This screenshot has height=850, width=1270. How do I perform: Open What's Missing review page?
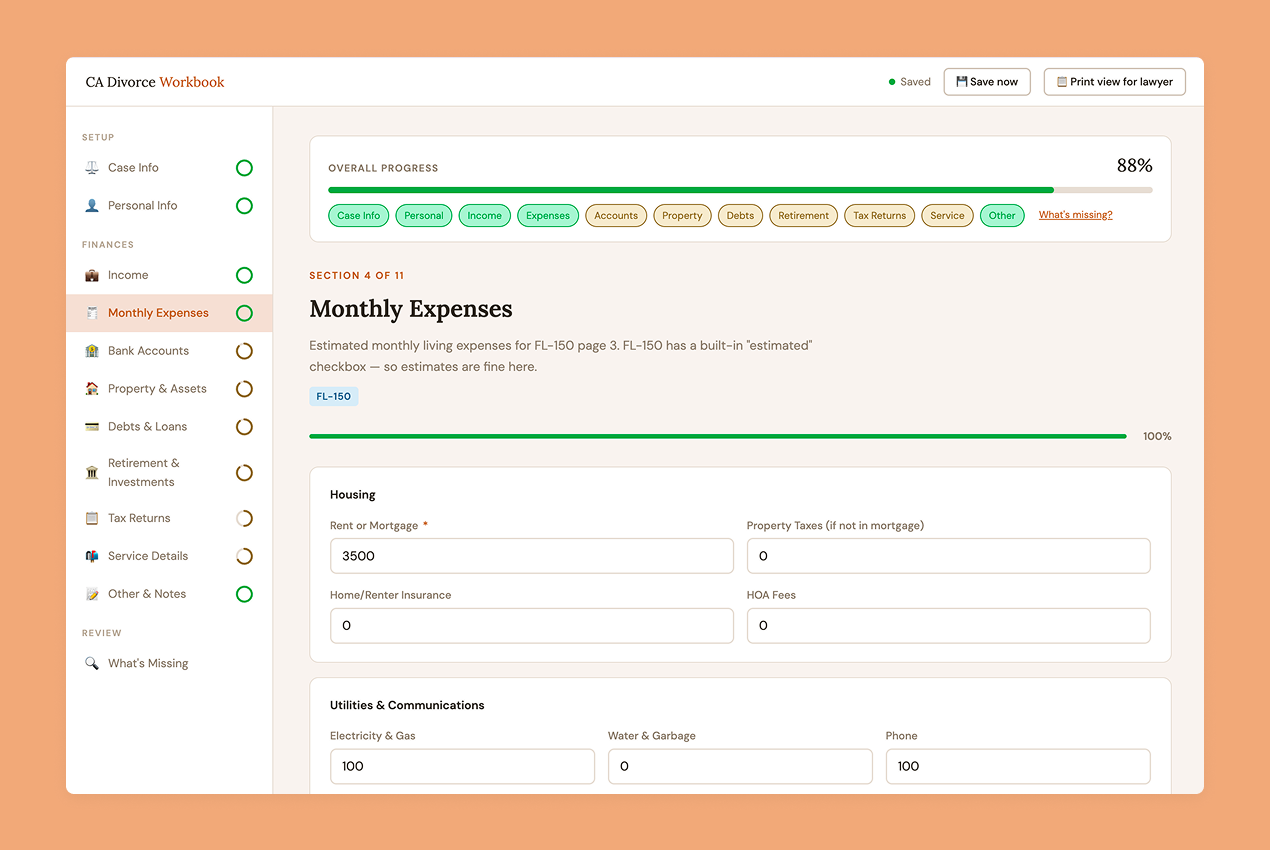[x=169, y=663]
